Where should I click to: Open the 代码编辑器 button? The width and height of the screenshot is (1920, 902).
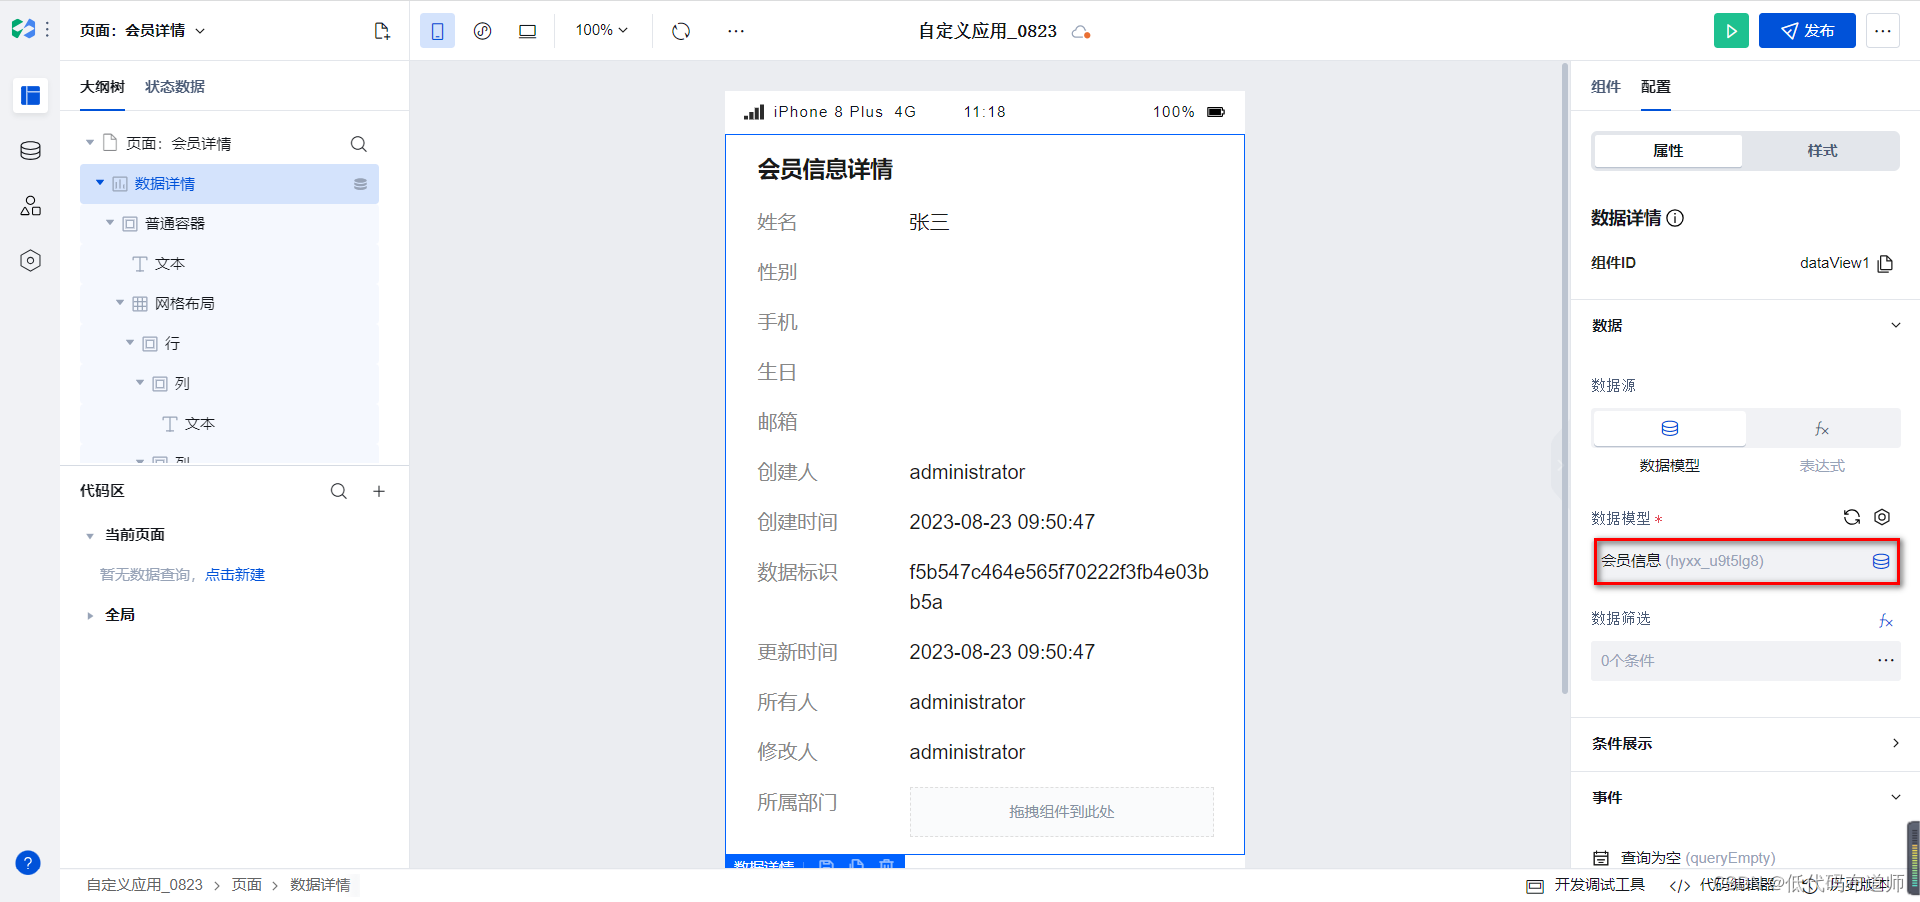[1723, 885]
